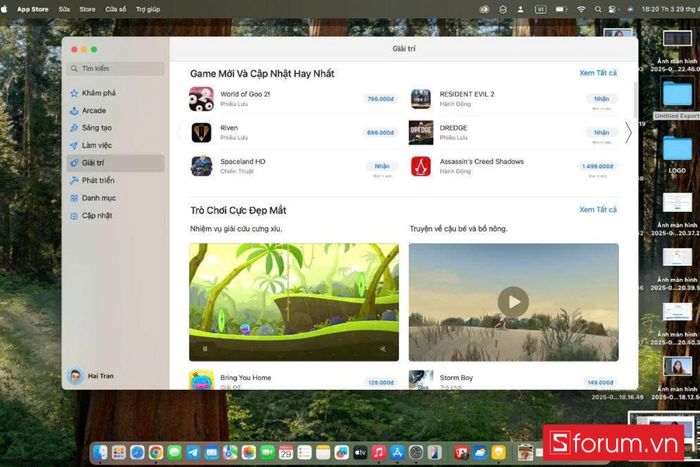Go to Sáng tạo in sidebar
Screen dimensions: 700x467
[116, 128]
